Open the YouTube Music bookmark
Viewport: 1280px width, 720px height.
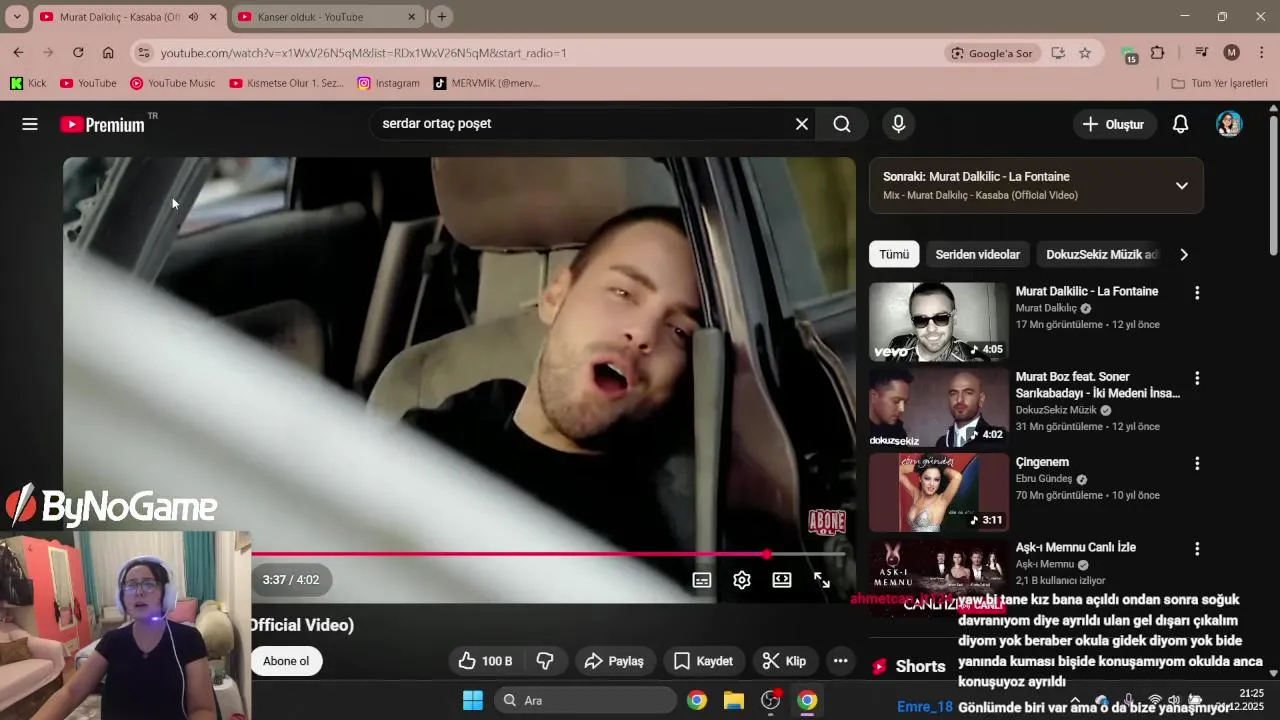click(x=172, y=83)
